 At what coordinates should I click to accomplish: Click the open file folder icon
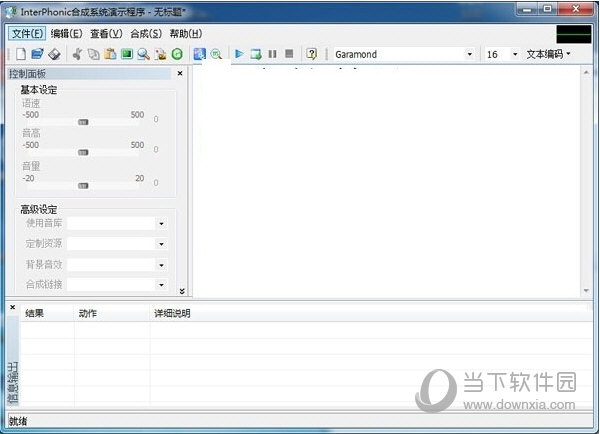[x=37, y=54]
